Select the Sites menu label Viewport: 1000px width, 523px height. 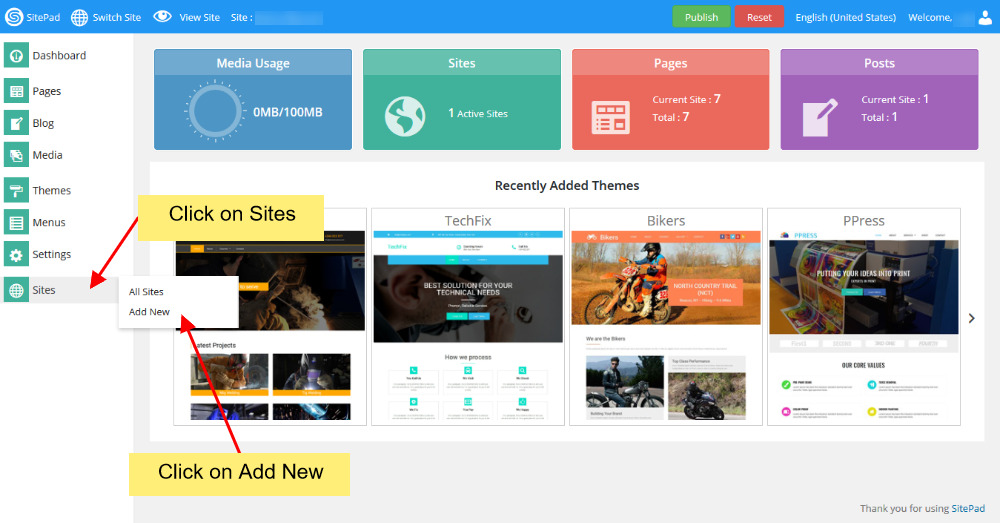coord(44,290)
